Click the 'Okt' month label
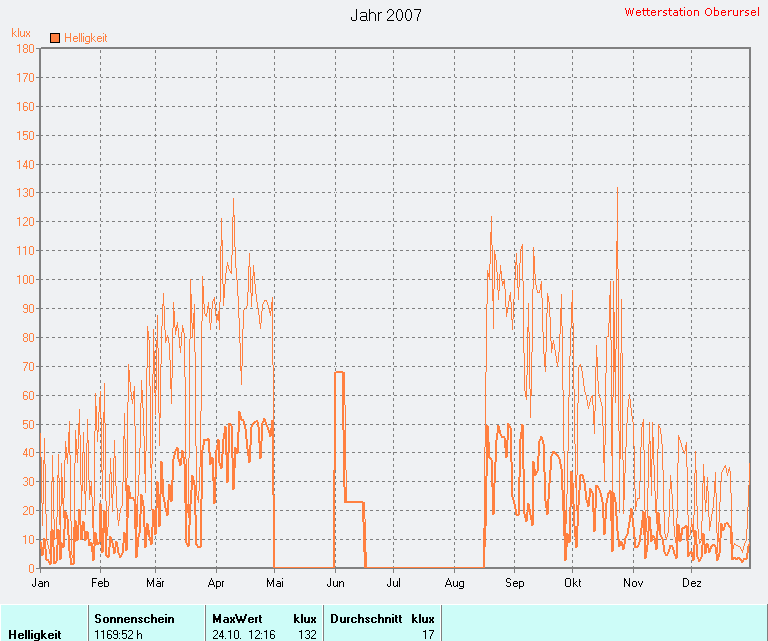 tap(573, 583)
